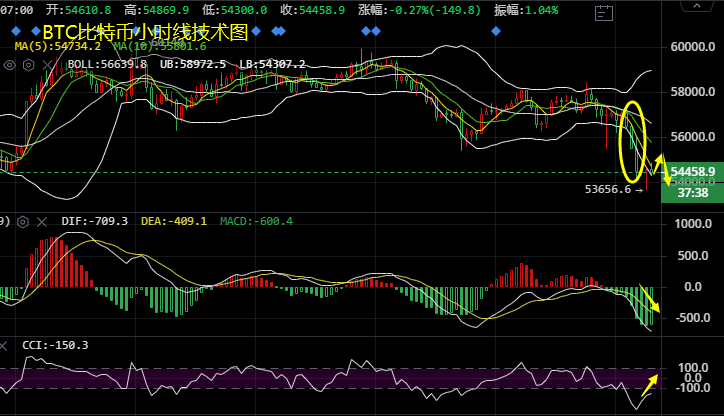The width and height of the screenshot is (724, 416).
Task: Select the UB:58972.5 upper band label
Action: (x=193, y=64)
